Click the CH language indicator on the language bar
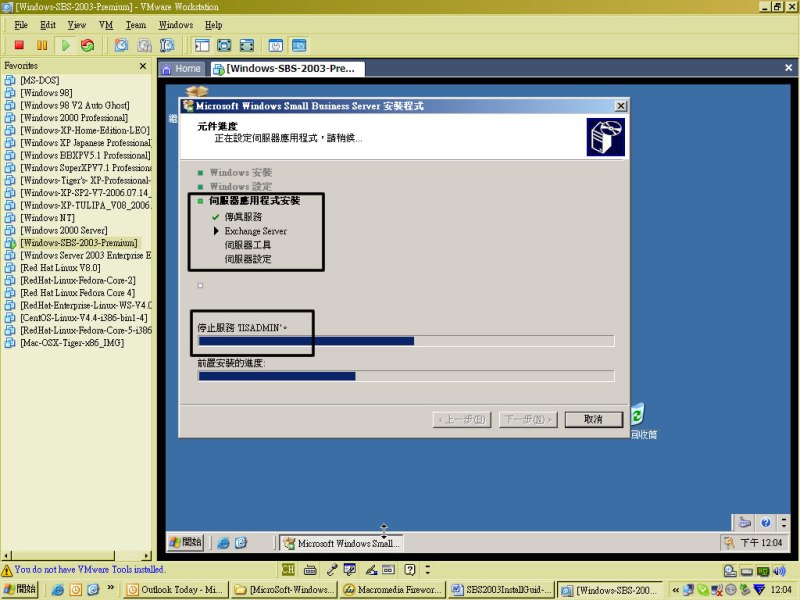 (x=288, y=569)
